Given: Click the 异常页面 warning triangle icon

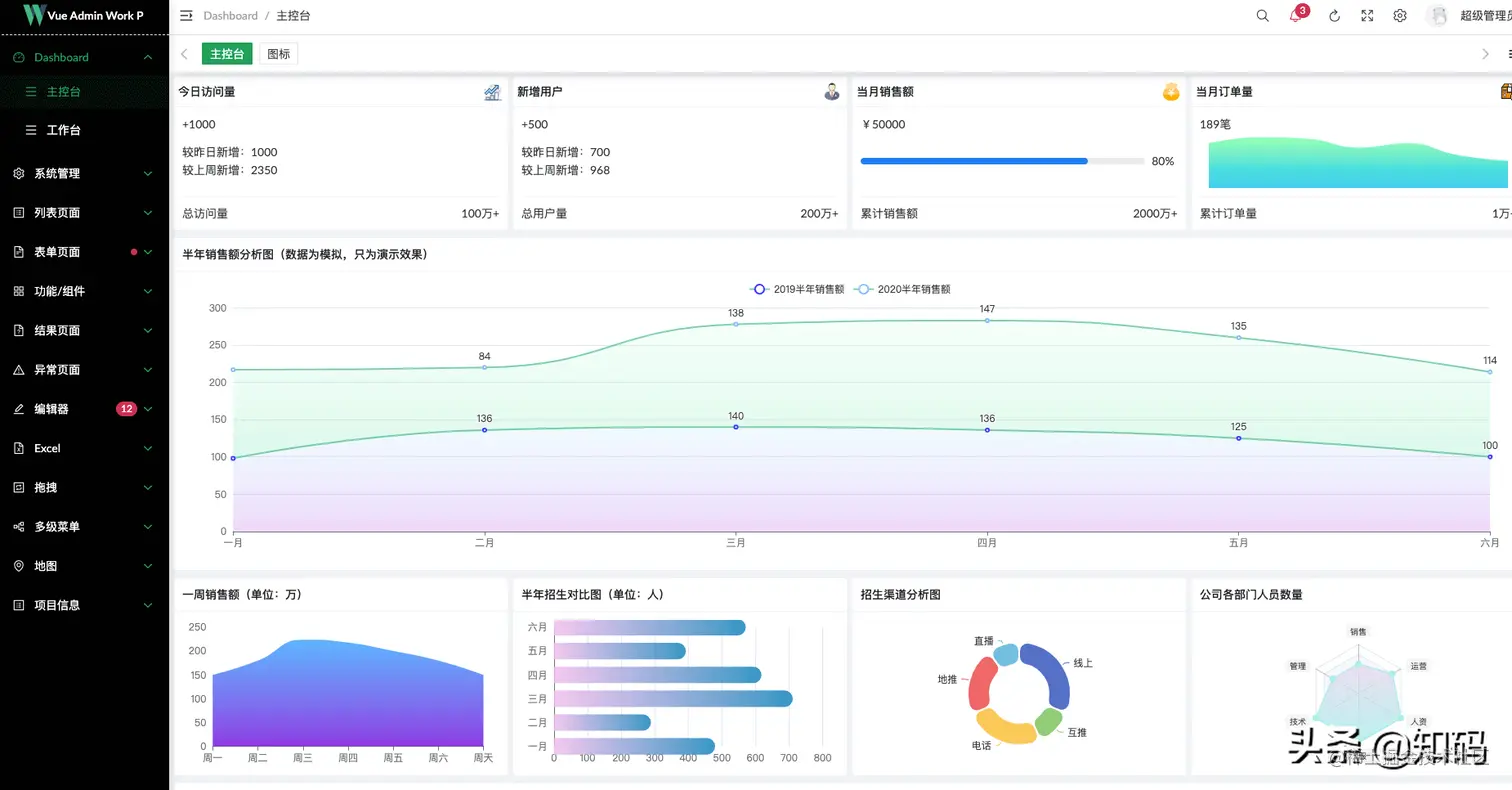Looking at the screenshot, I should click(x=19, y=370).
